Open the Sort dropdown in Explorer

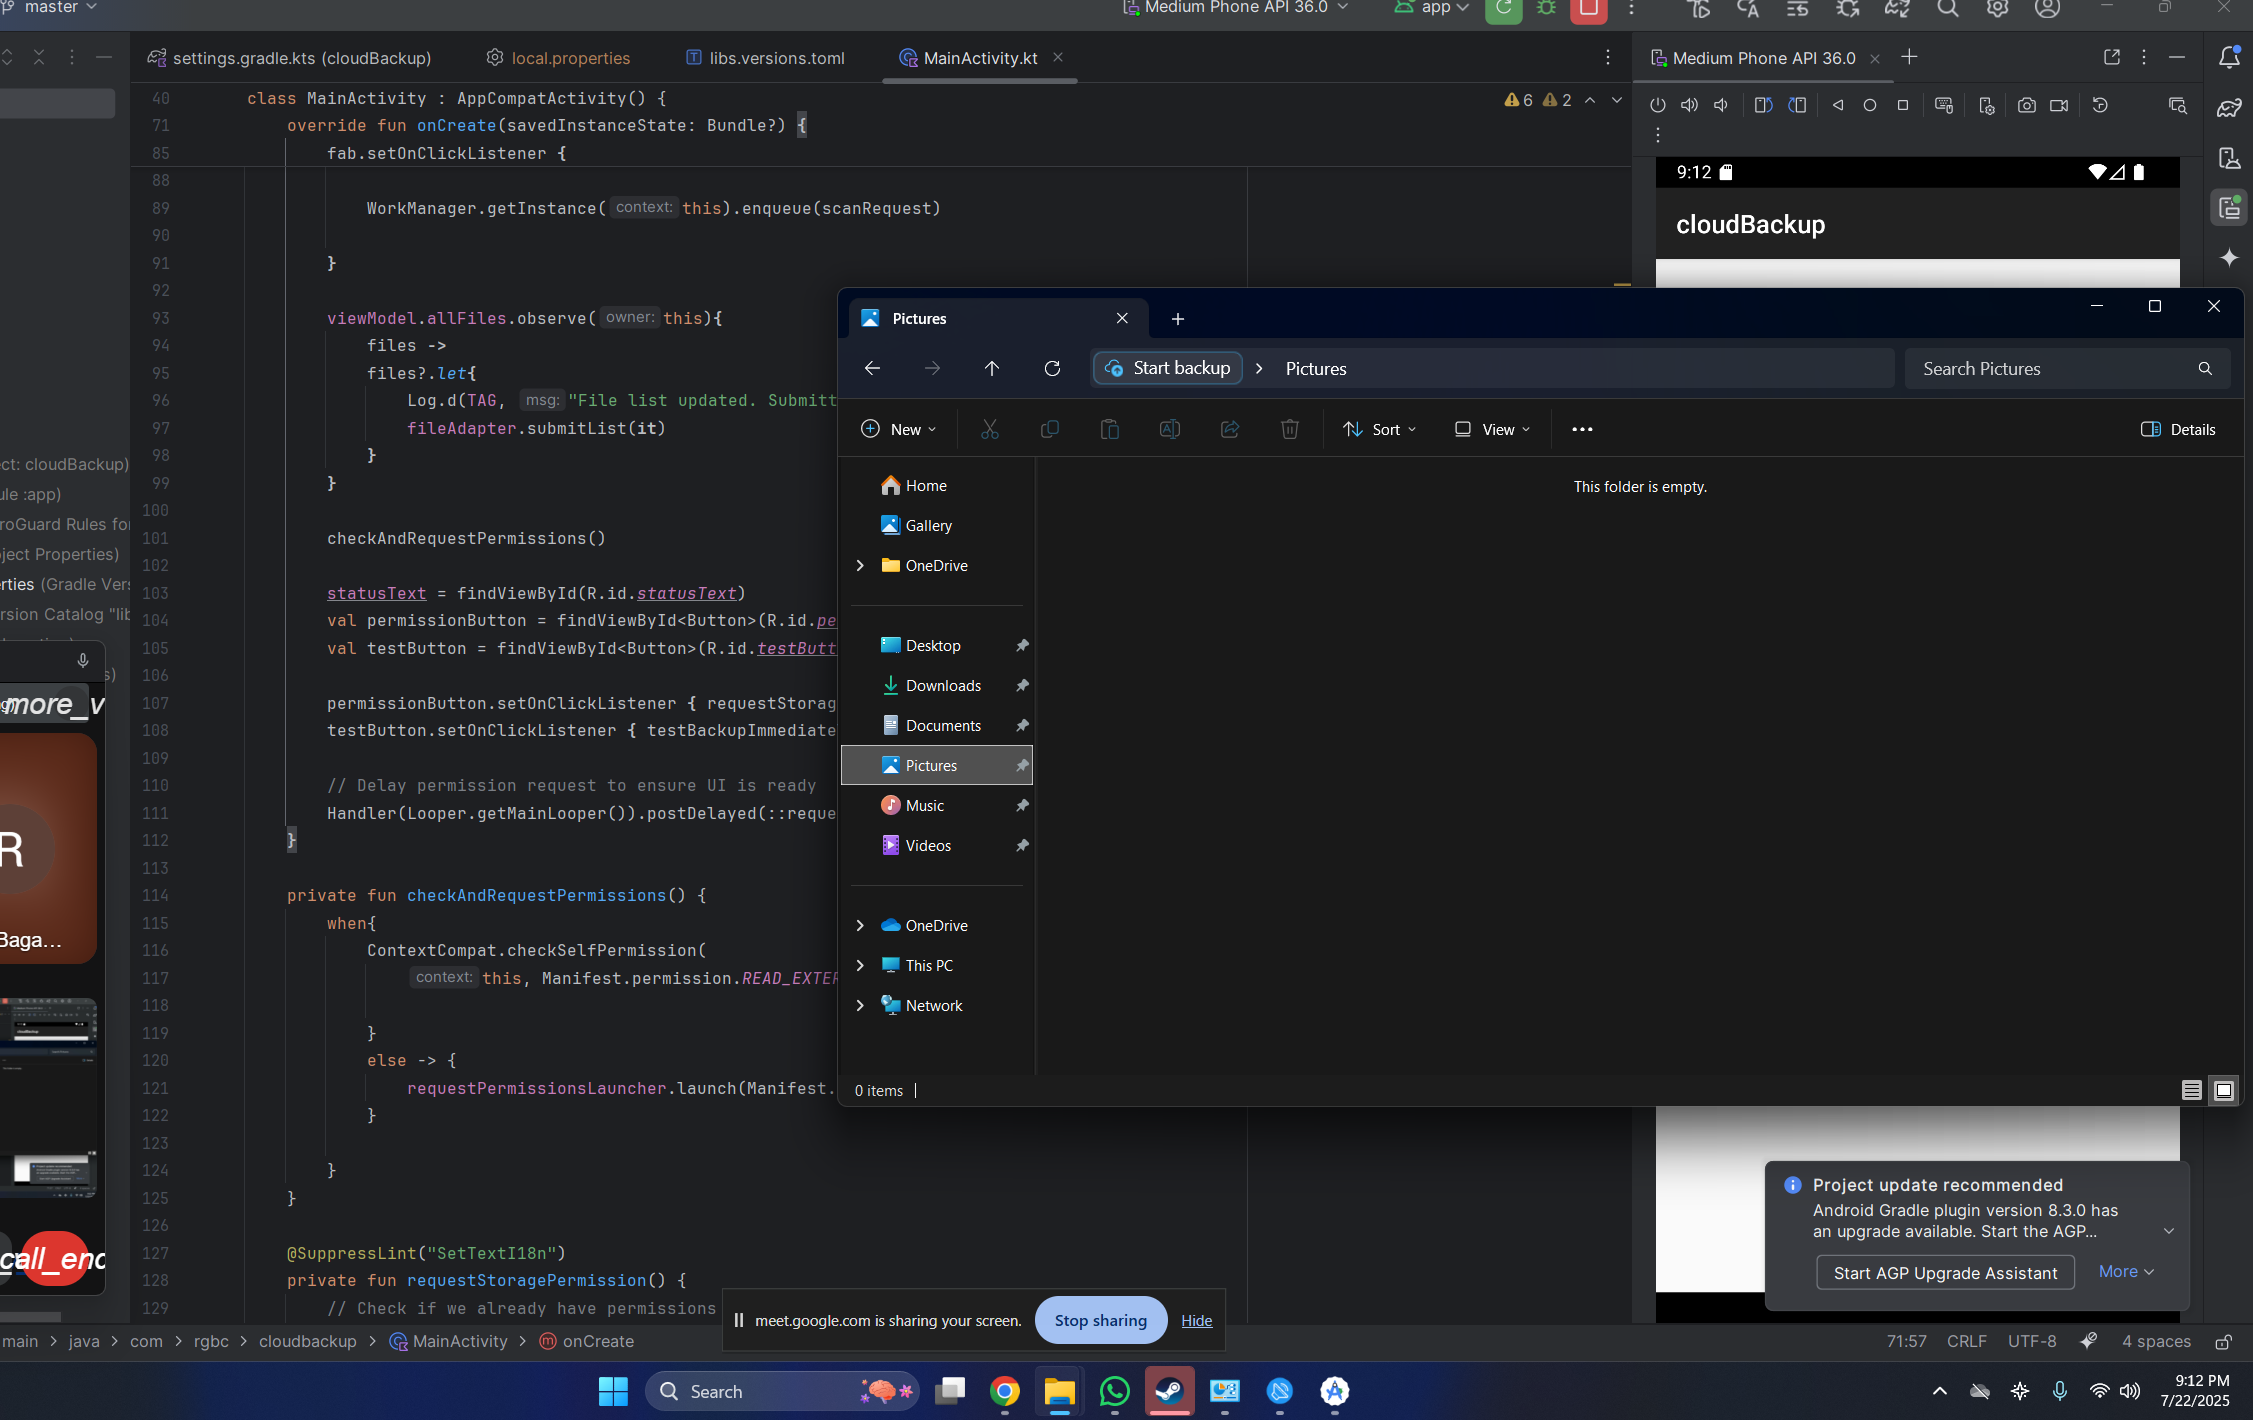point(1380,429)
